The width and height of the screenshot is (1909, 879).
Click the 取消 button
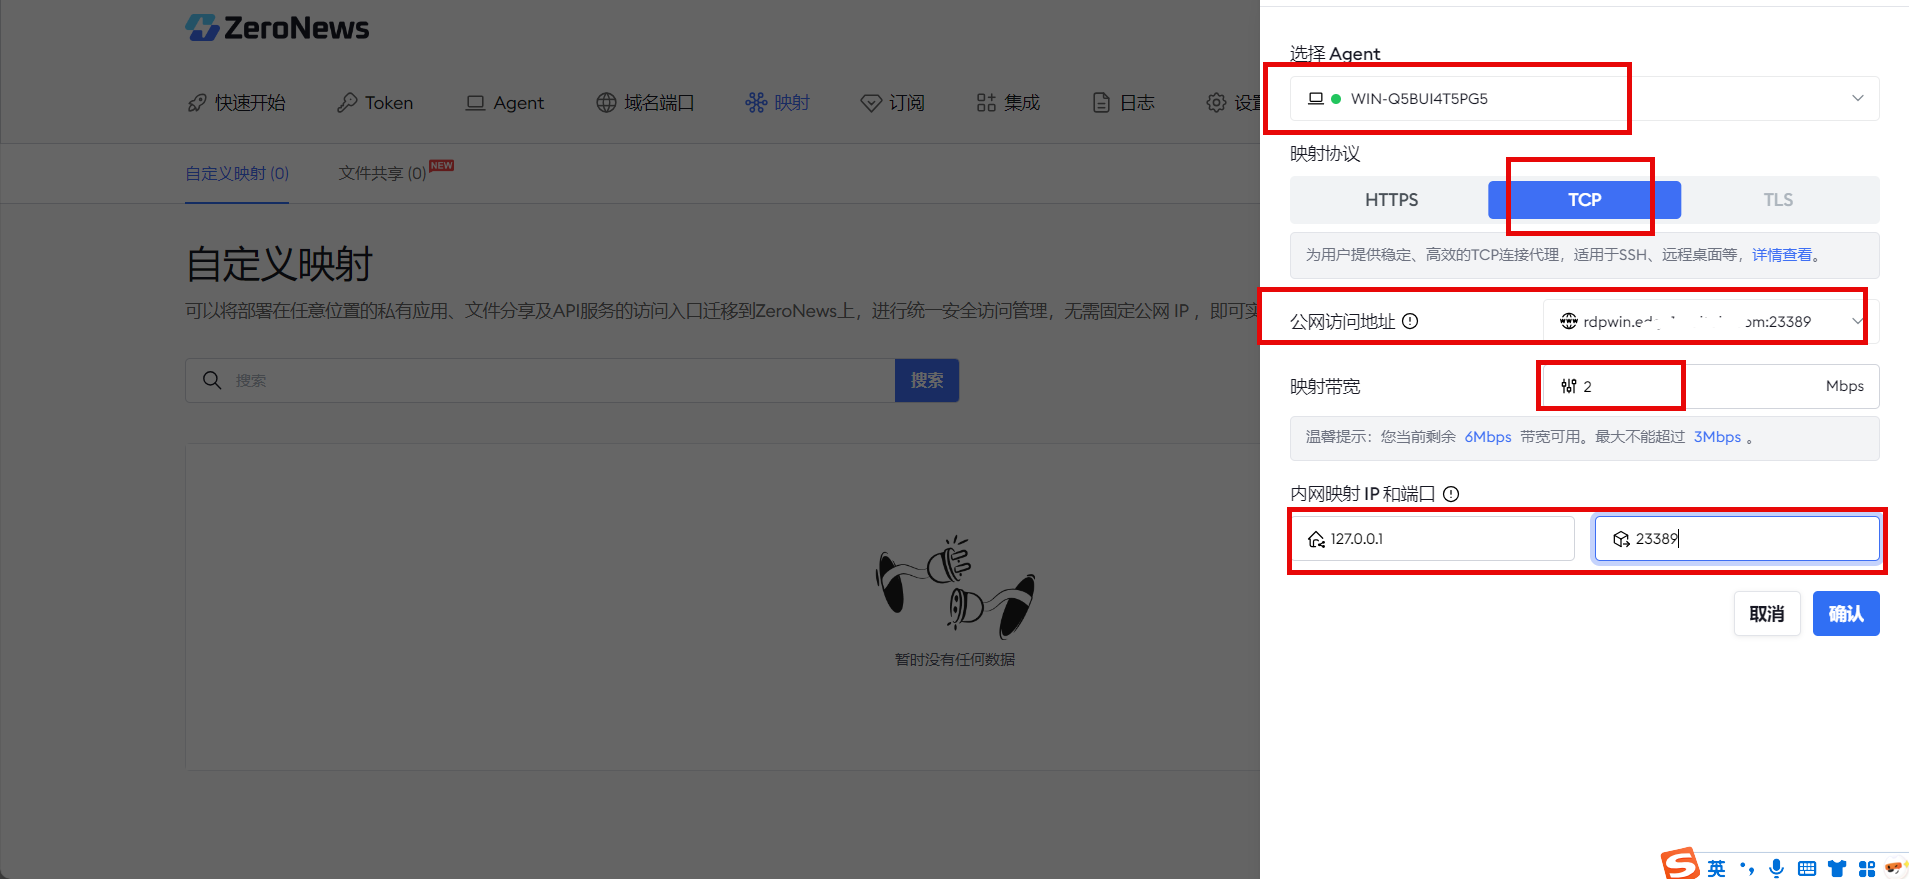pyautogui.click(x=1767, y=613)
